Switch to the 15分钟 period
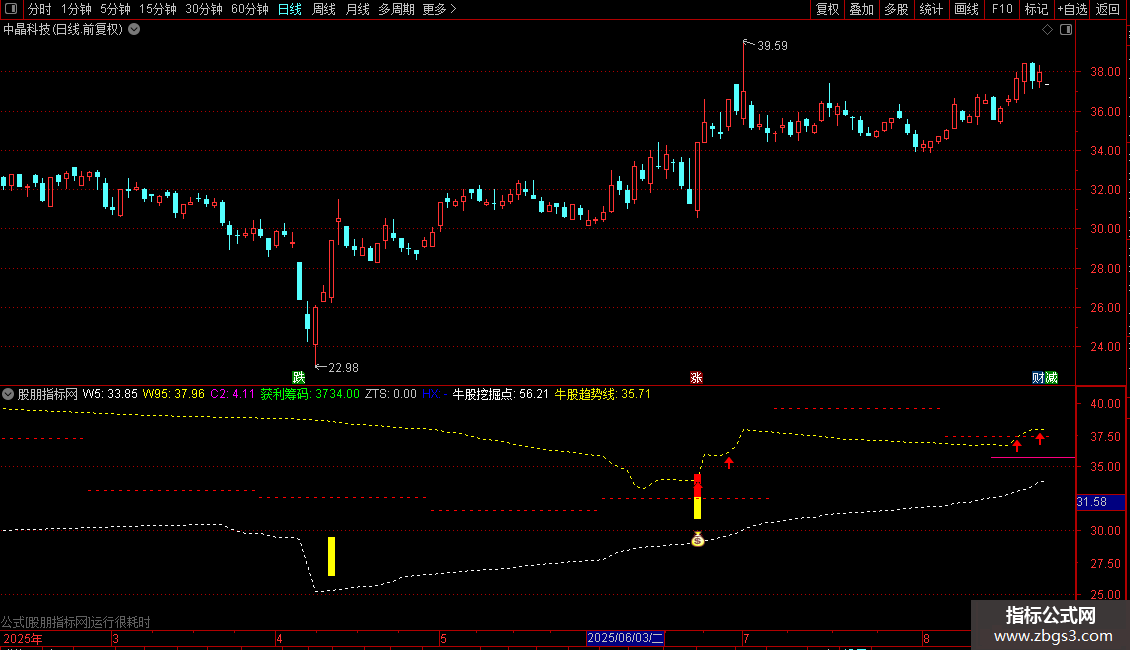This screenshot has height=650, width=1130. pos(158,9)
